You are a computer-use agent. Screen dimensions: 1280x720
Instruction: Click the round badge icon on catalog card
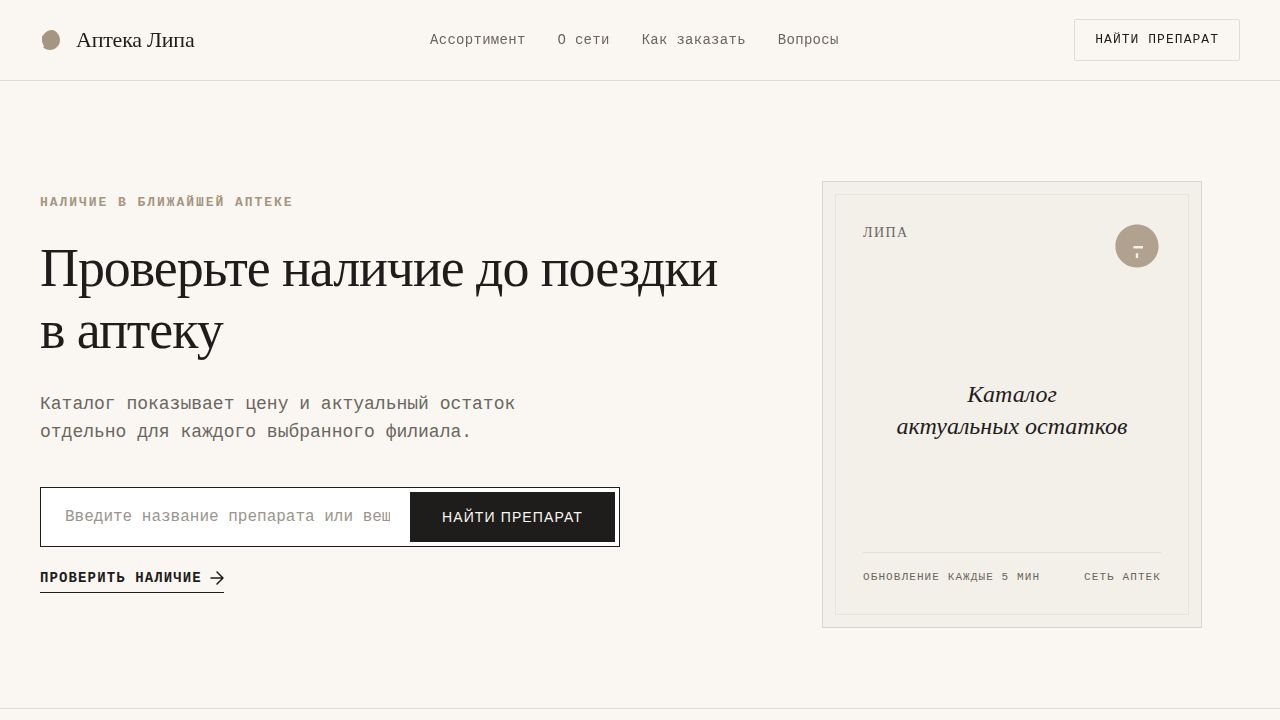tap(1137, 246)
